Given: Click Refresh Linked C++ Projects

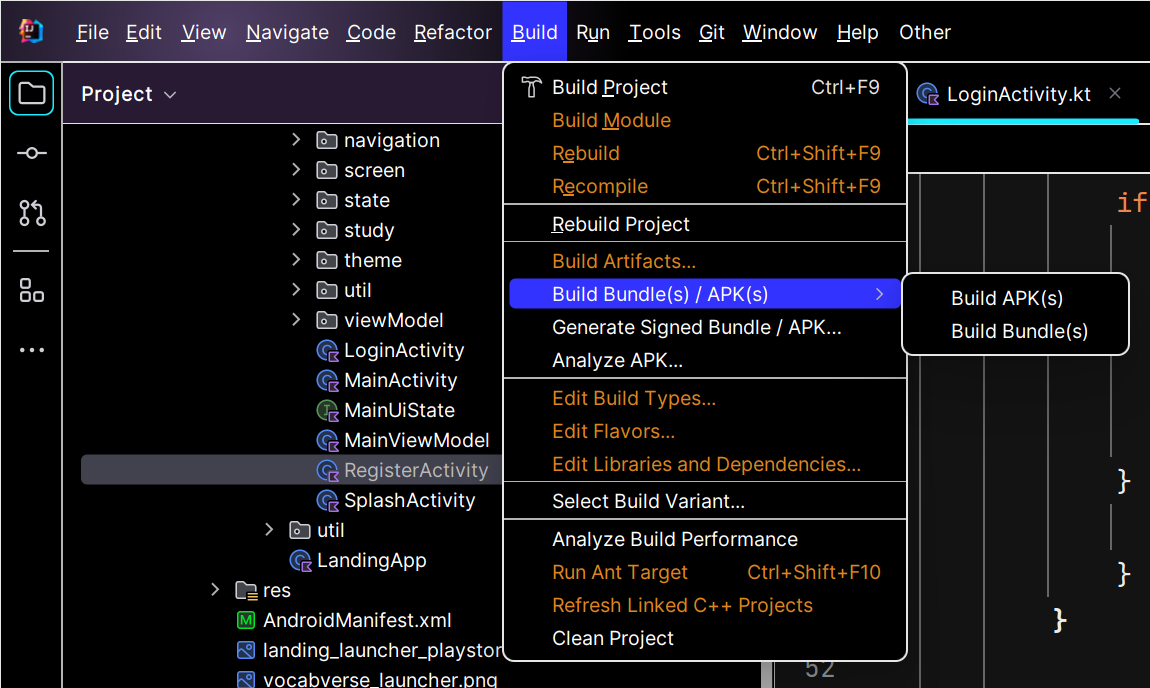Looking at the screenshot, I should click(x=705, y=605).
